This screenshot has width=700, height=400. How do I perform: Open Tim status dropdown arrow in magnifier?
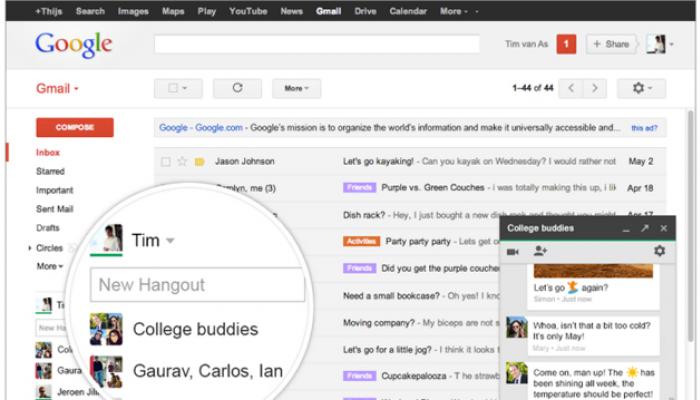(x=170, y=241)
